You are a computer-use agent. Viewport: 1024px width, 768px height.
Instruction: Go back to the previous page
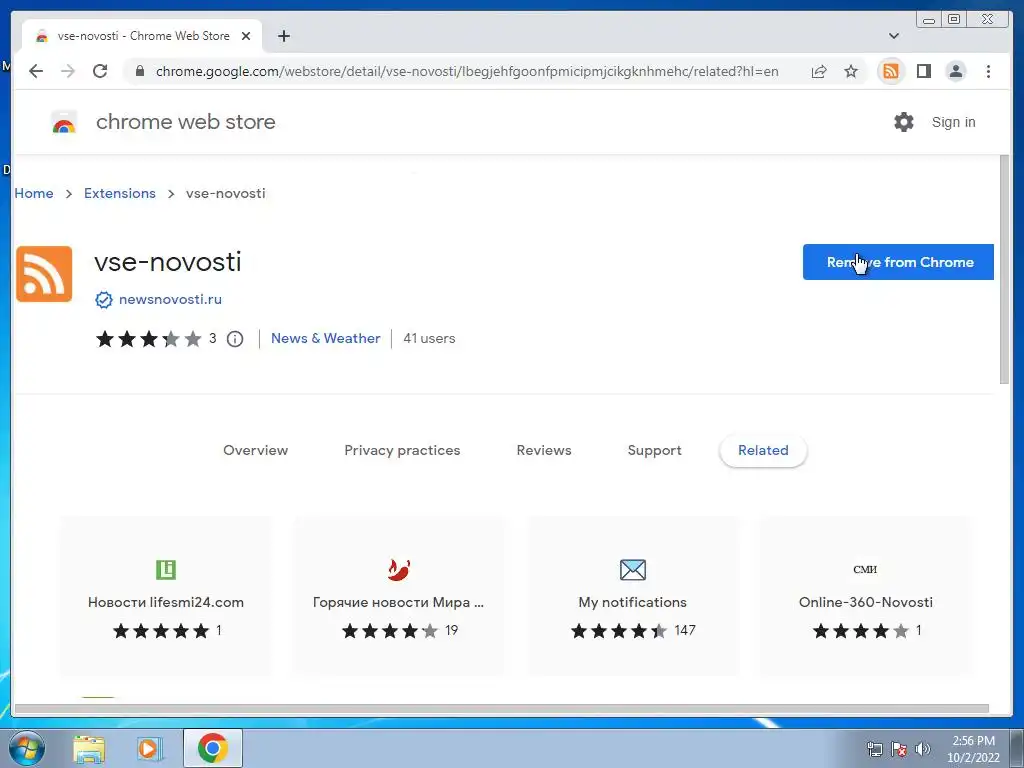pyautogui.click(x=36, y=71)
